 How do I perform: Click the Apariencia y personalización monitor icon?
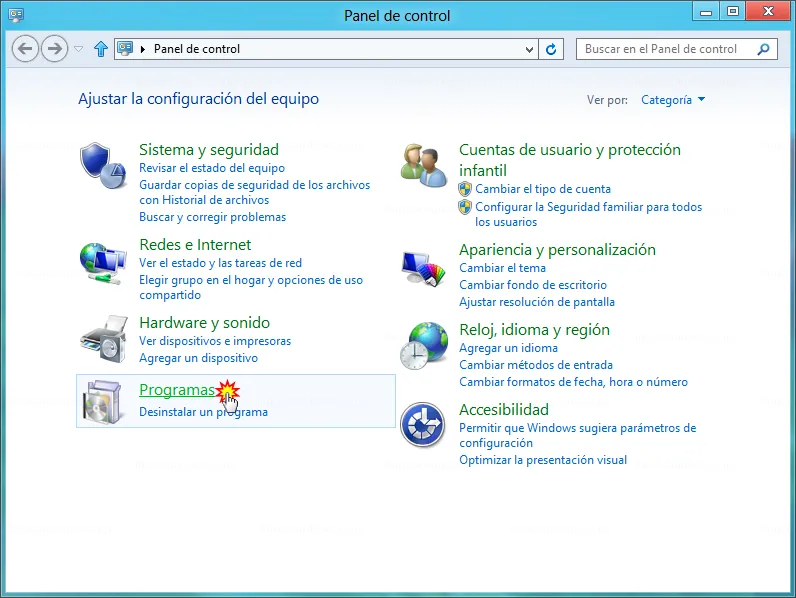tap(423, 269)
